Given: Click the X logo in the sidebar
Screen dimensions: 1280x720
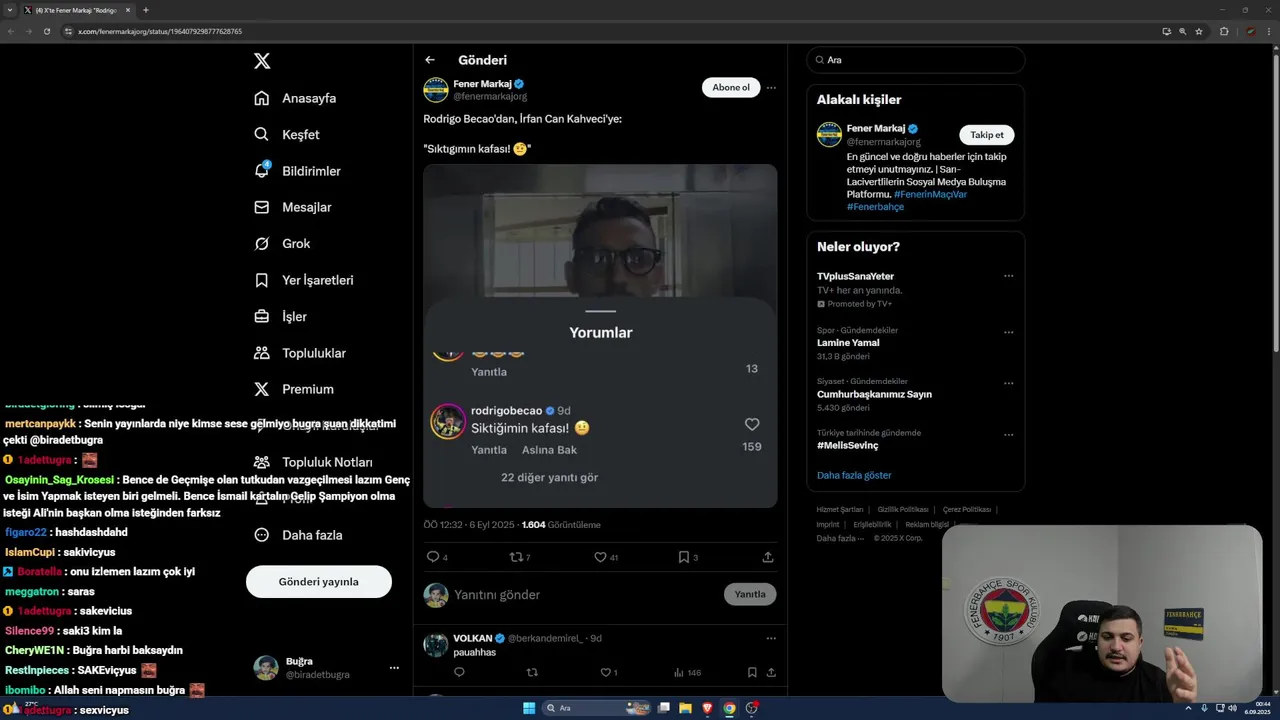Looking at the screenshot, I should 262,61.
